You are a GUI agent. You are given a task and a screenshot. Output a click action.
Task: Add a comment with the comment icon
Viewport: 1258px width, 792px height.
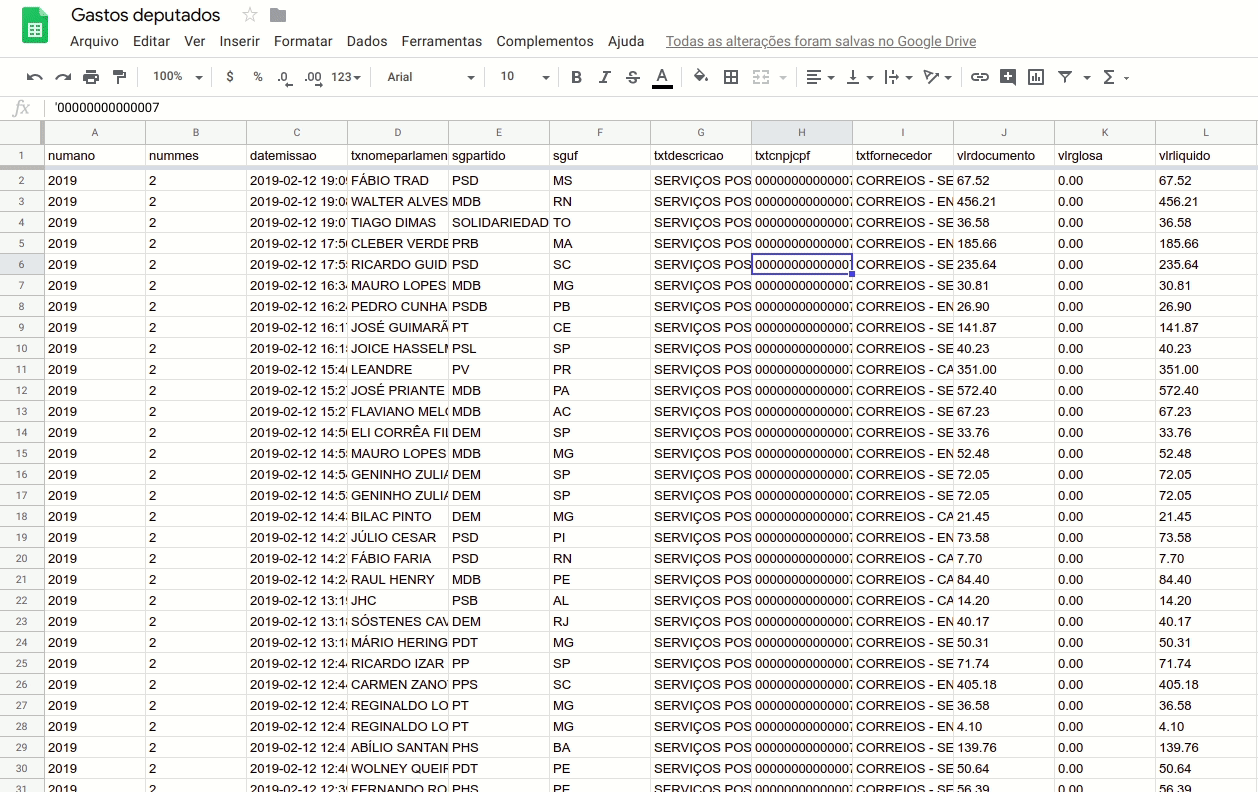click(x=1008, y=77)
